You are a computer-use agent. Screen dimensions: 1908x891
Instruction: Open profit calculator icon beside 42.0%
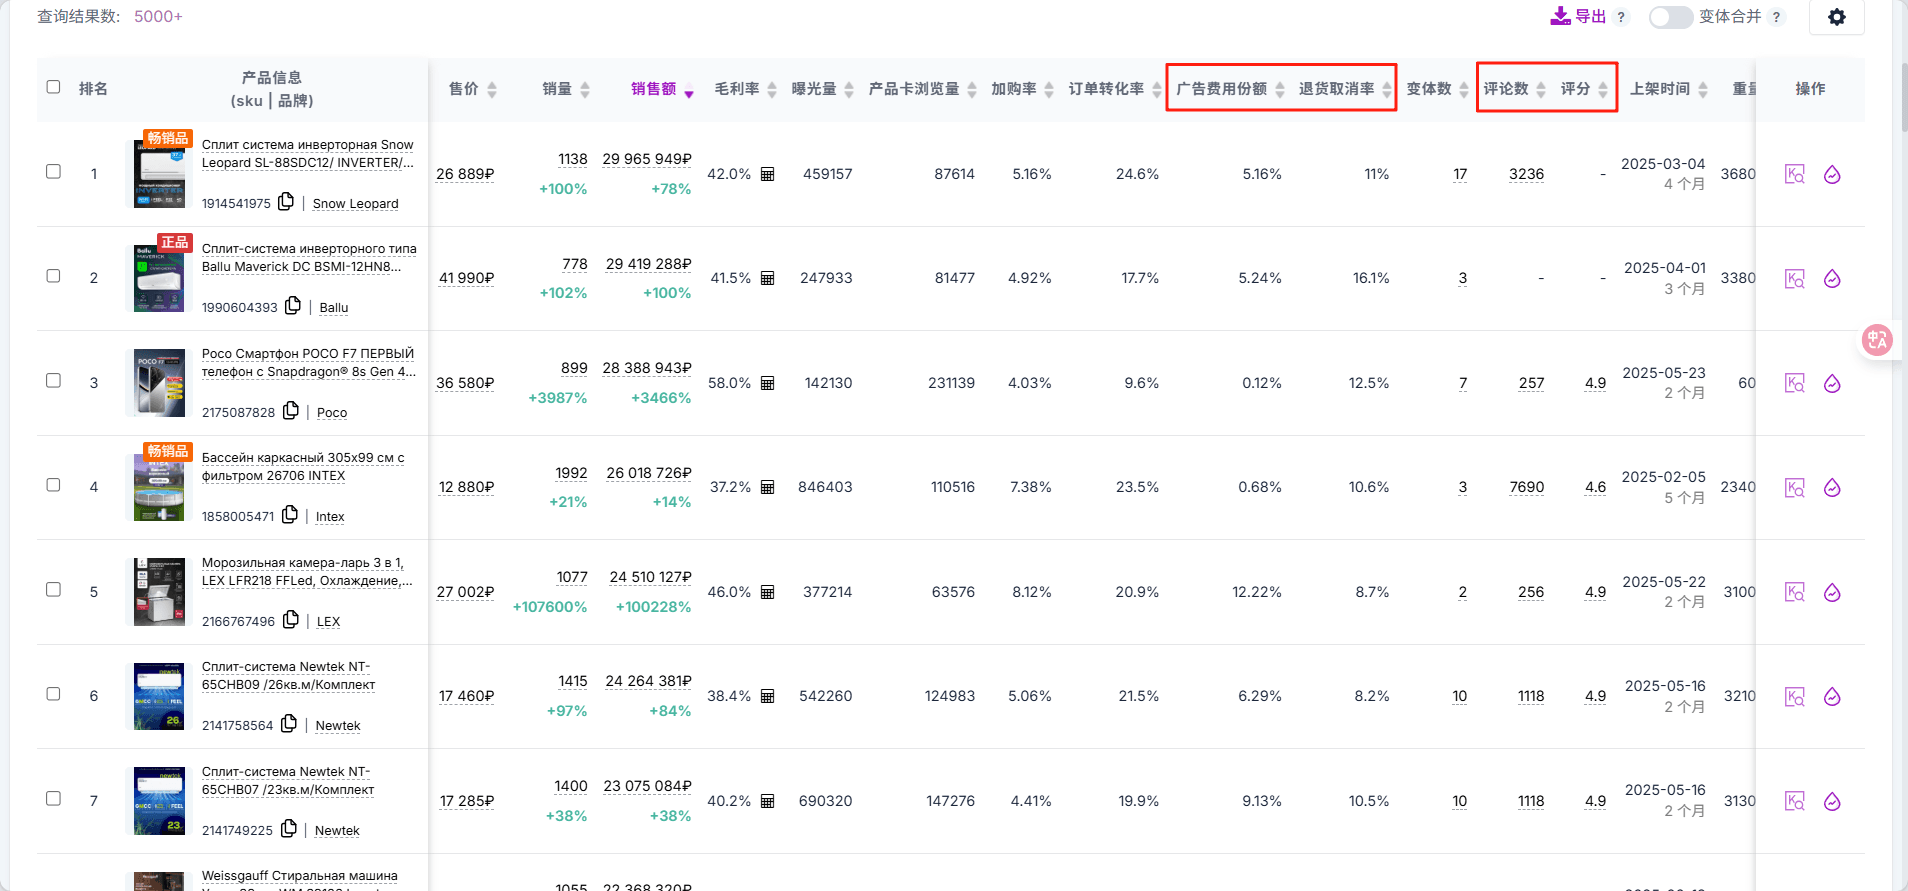pyautogui.click(x=767, y=174)
